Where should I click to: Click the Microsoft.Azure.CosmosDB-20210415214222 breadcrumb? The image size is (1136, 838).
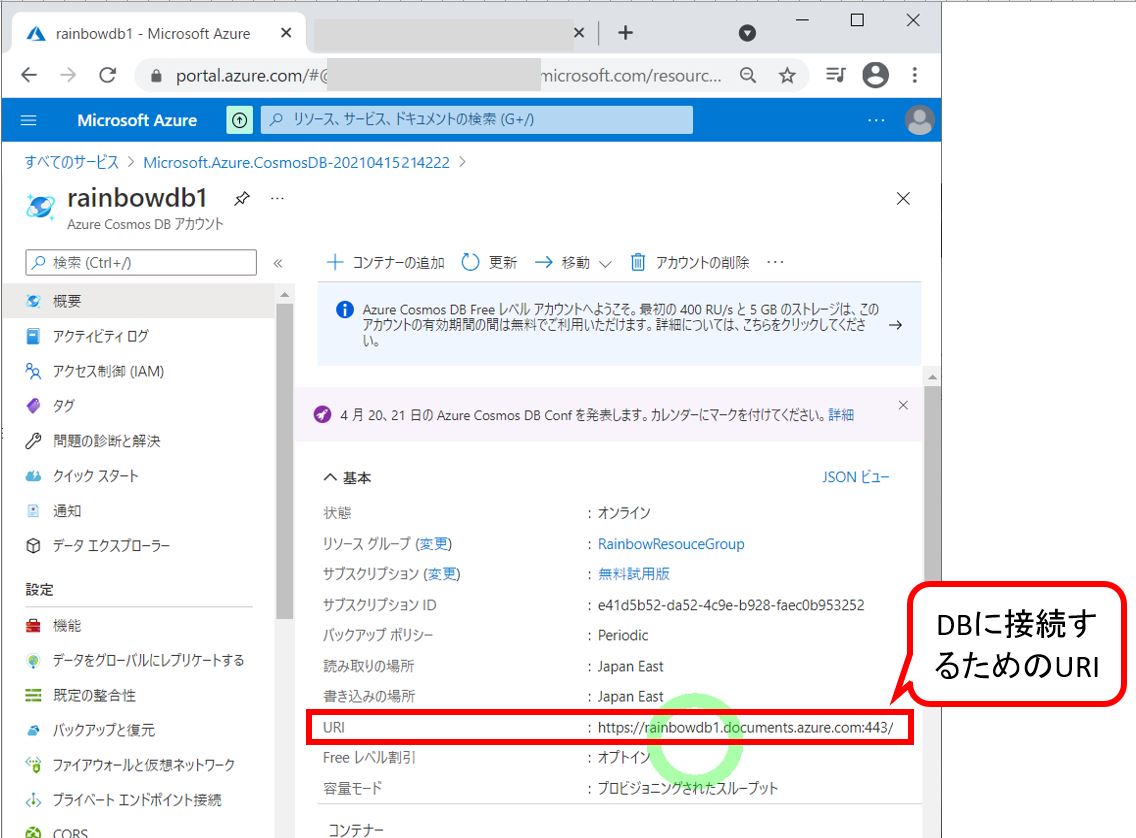pyautogui.click(x=296, y=162)
